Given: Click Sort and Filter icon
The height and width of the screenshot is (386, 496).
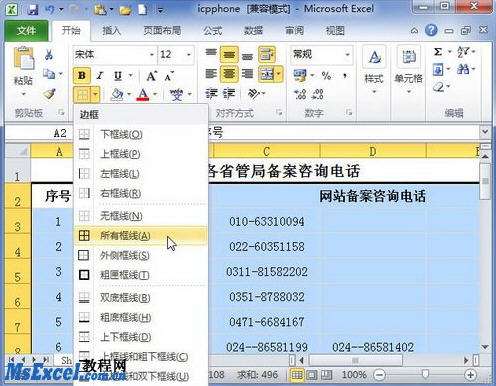Looking at the screenshot, I should (x=463, y=52).
